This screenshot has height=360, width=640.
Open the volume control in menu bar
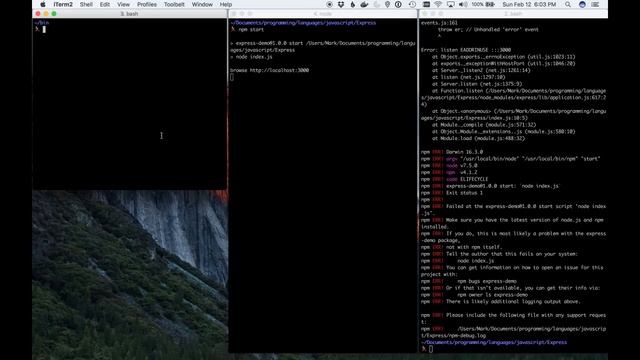pos(463,4)
